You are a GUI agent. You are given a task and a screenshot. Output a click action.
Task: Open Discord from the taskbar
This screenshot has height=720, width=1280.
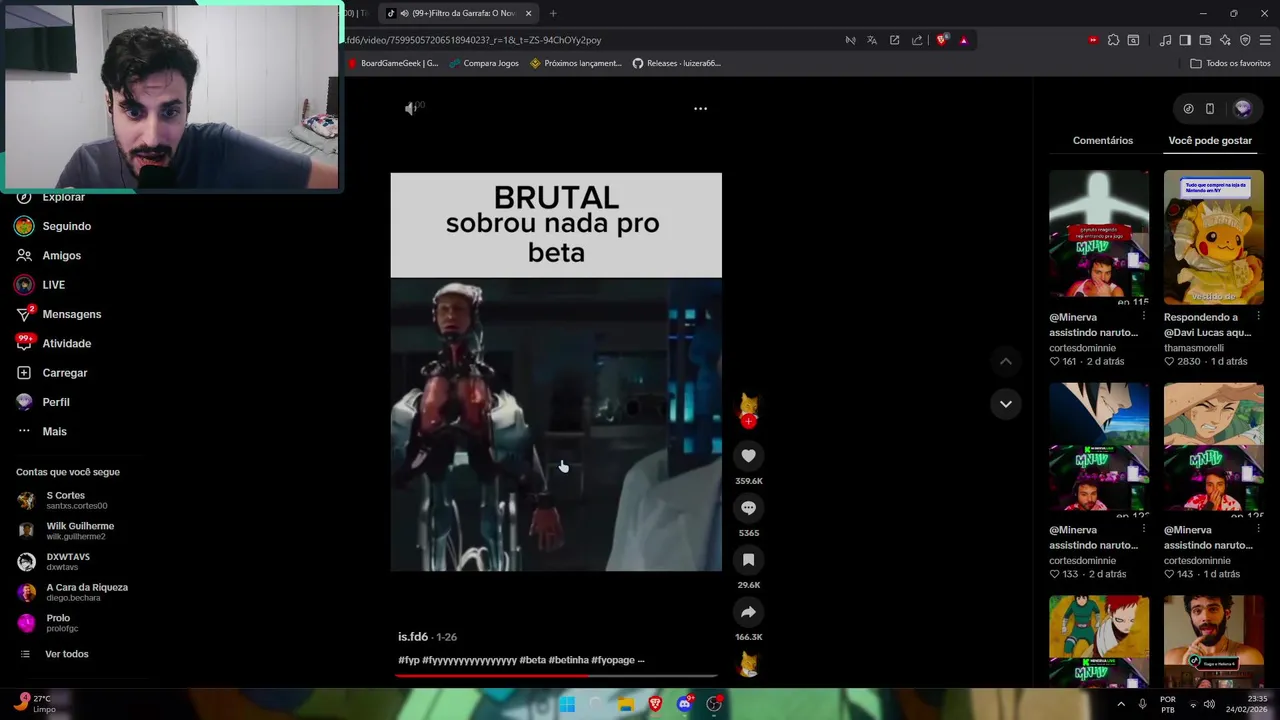click(685, 704)
